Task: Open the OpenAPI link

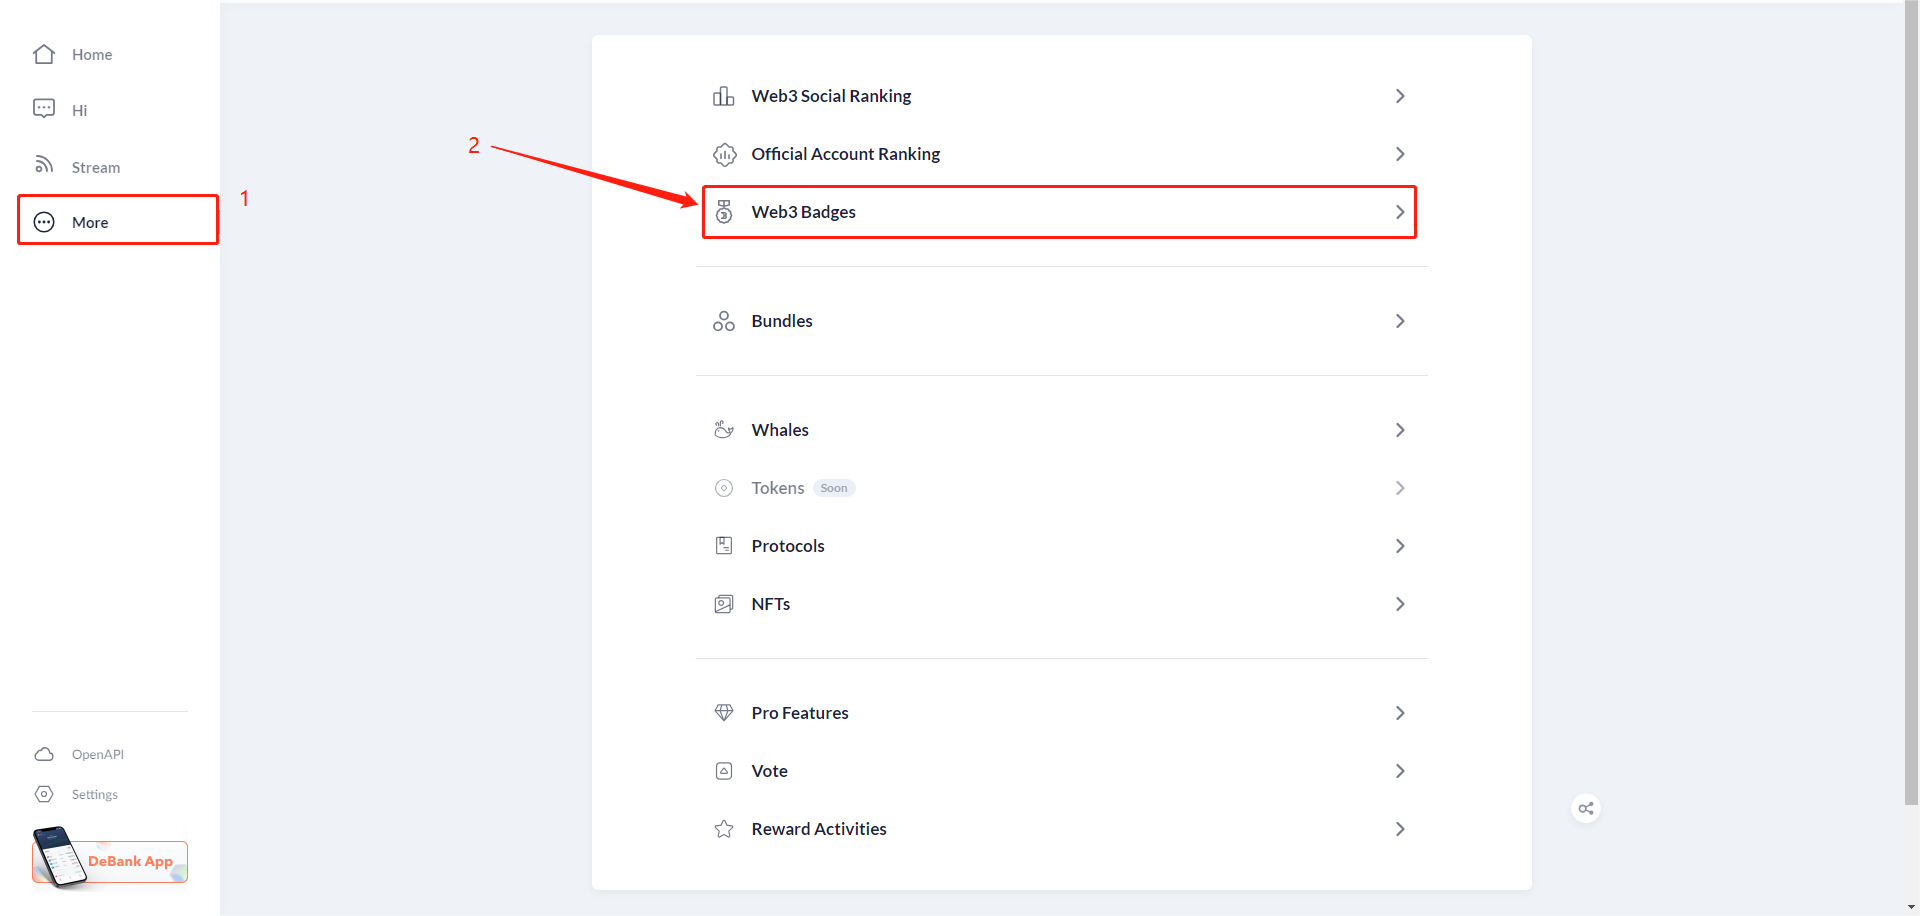Action: (x=97, y=754)
